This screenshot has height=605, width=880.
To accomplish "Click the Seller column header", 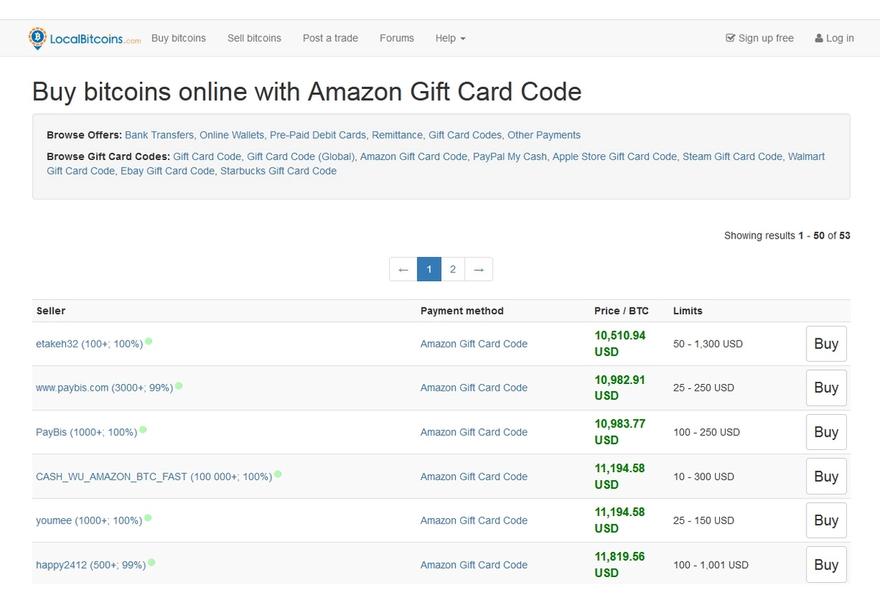I will (51, 311).
